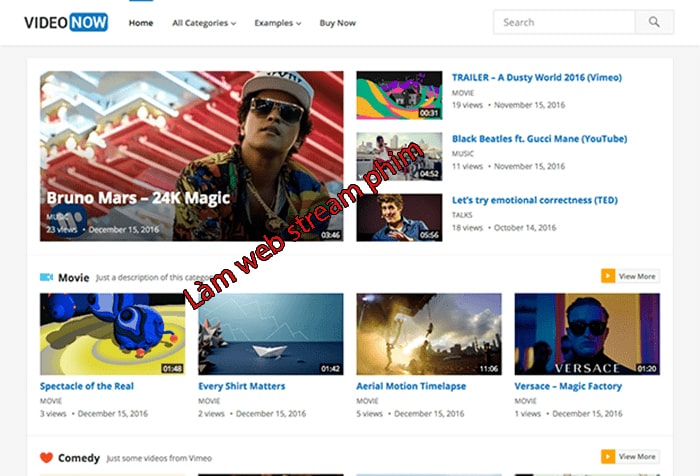The image size is (700, 476).
Task: Open the Buy Now menu item
Action: point(338,23)
